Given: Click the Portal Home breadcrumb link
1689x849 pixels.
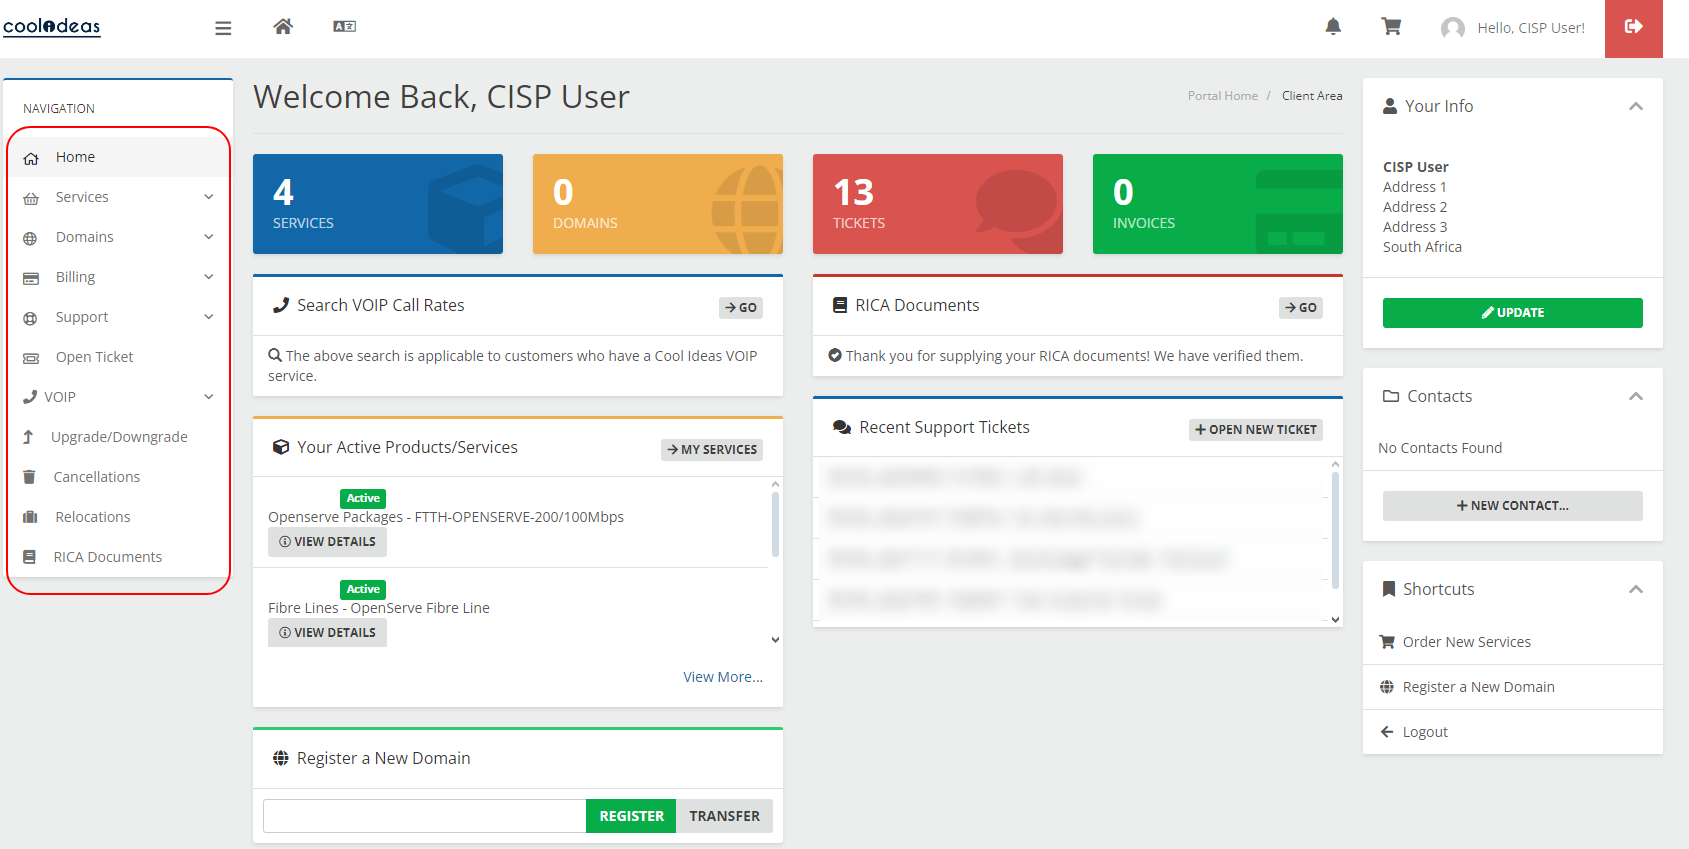Looking at the screenshot, I should tap(1223, 96).
